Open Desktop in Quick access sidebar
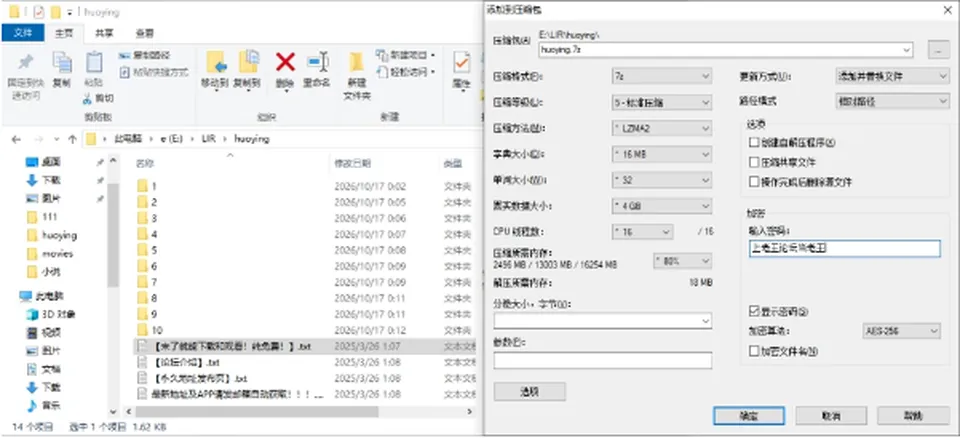Viewport: 960px width, 438px height. coord(50,162)
